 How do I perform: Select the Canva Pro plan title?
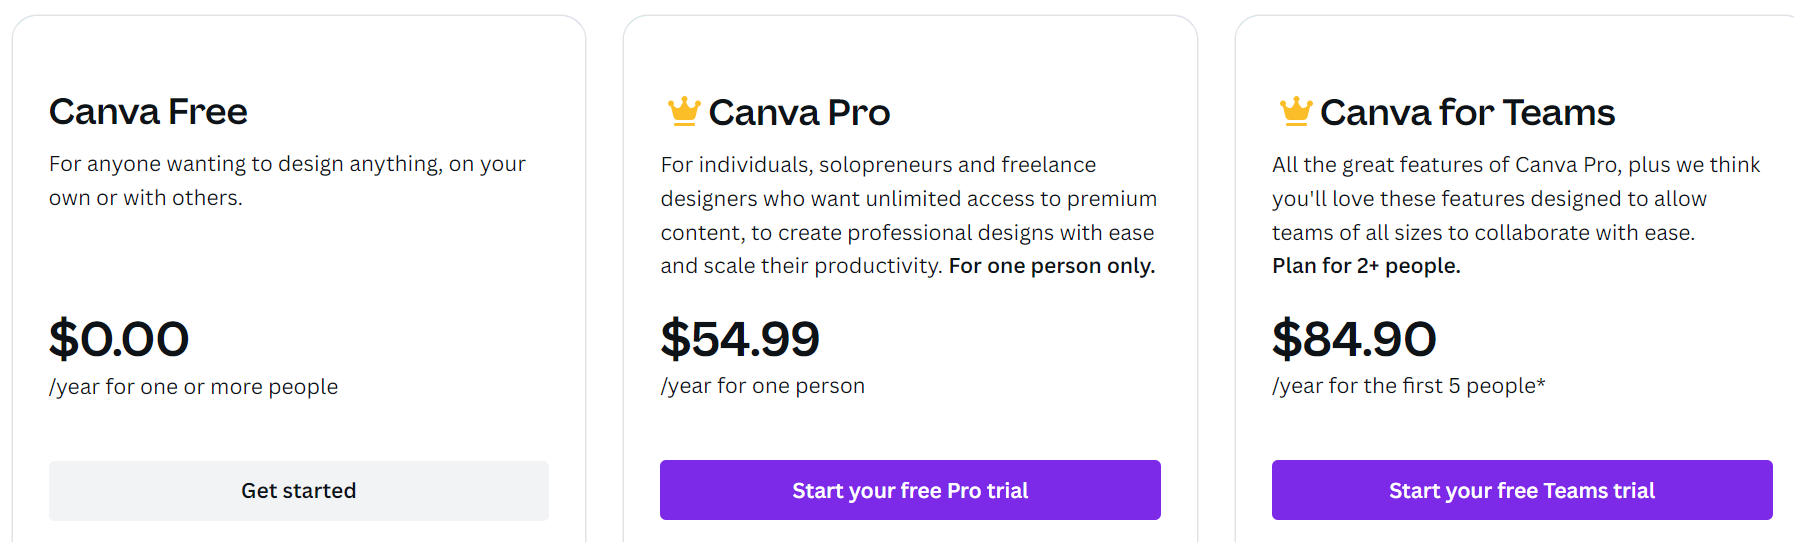(799, 113)
